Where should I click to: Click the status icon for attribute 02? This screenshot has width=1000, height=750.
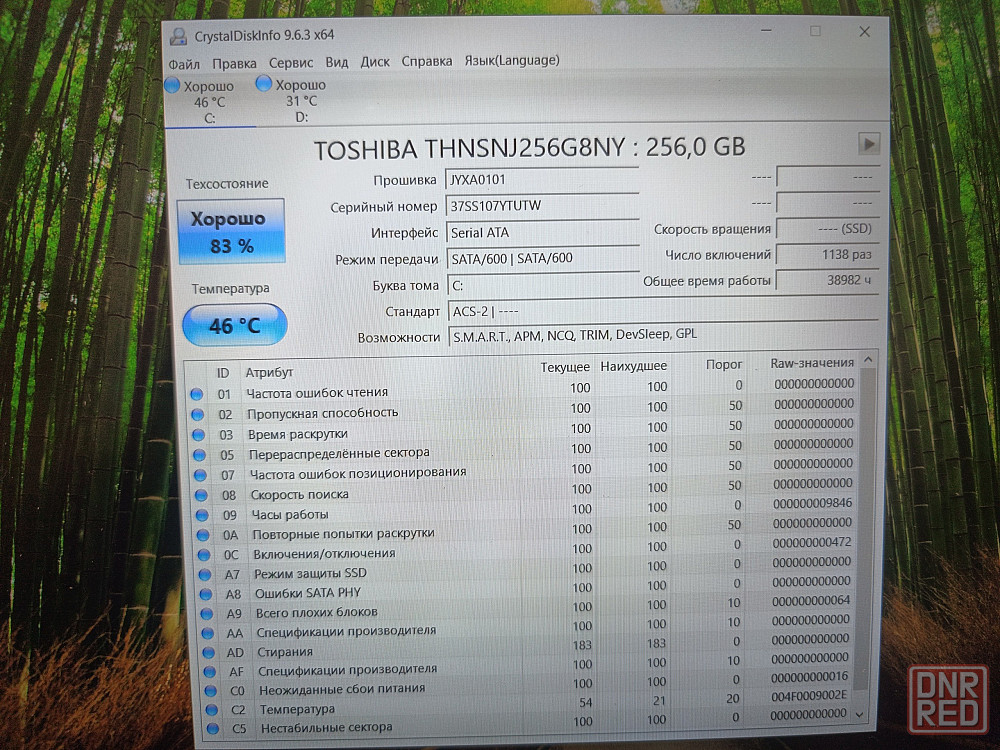(x=198, y=415)
